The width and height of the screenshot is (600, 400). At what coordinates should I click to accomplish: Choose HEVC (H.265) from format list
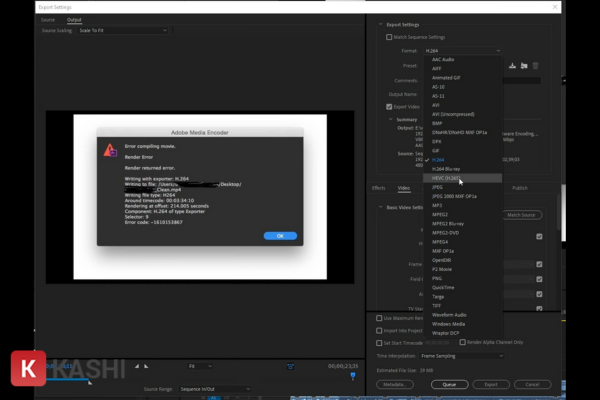coord(446,178)
